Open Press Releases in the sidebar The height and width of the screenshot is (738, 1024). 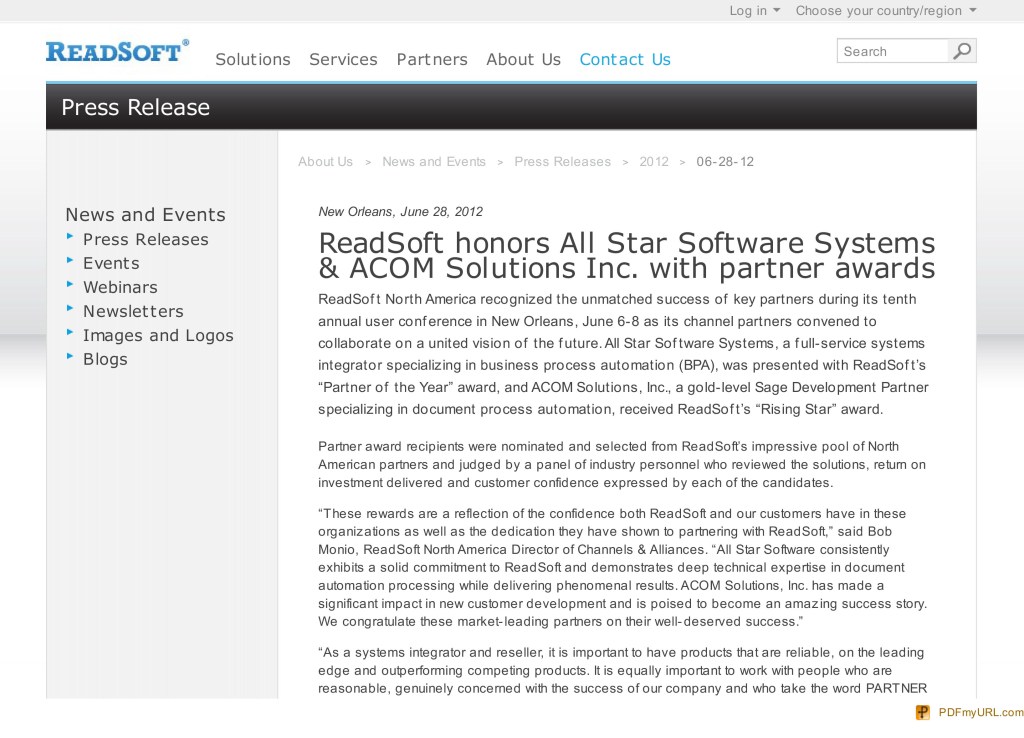click(x=145, y=239)
